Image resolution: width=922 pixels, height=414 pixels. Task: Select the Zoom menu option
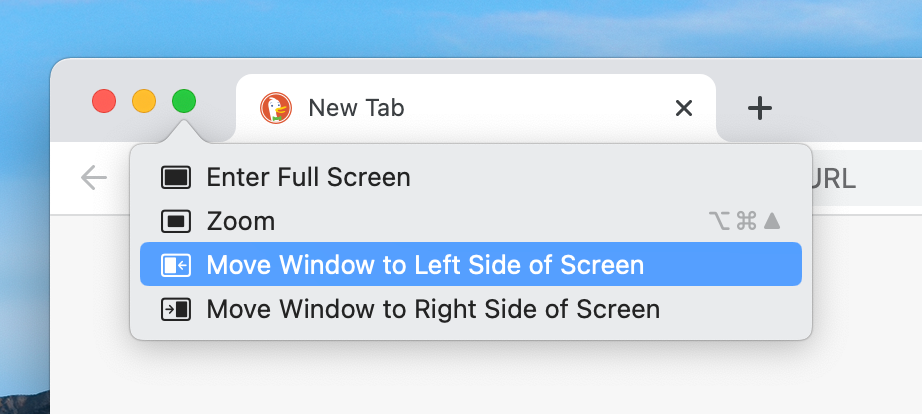click(x=240, y=221)
